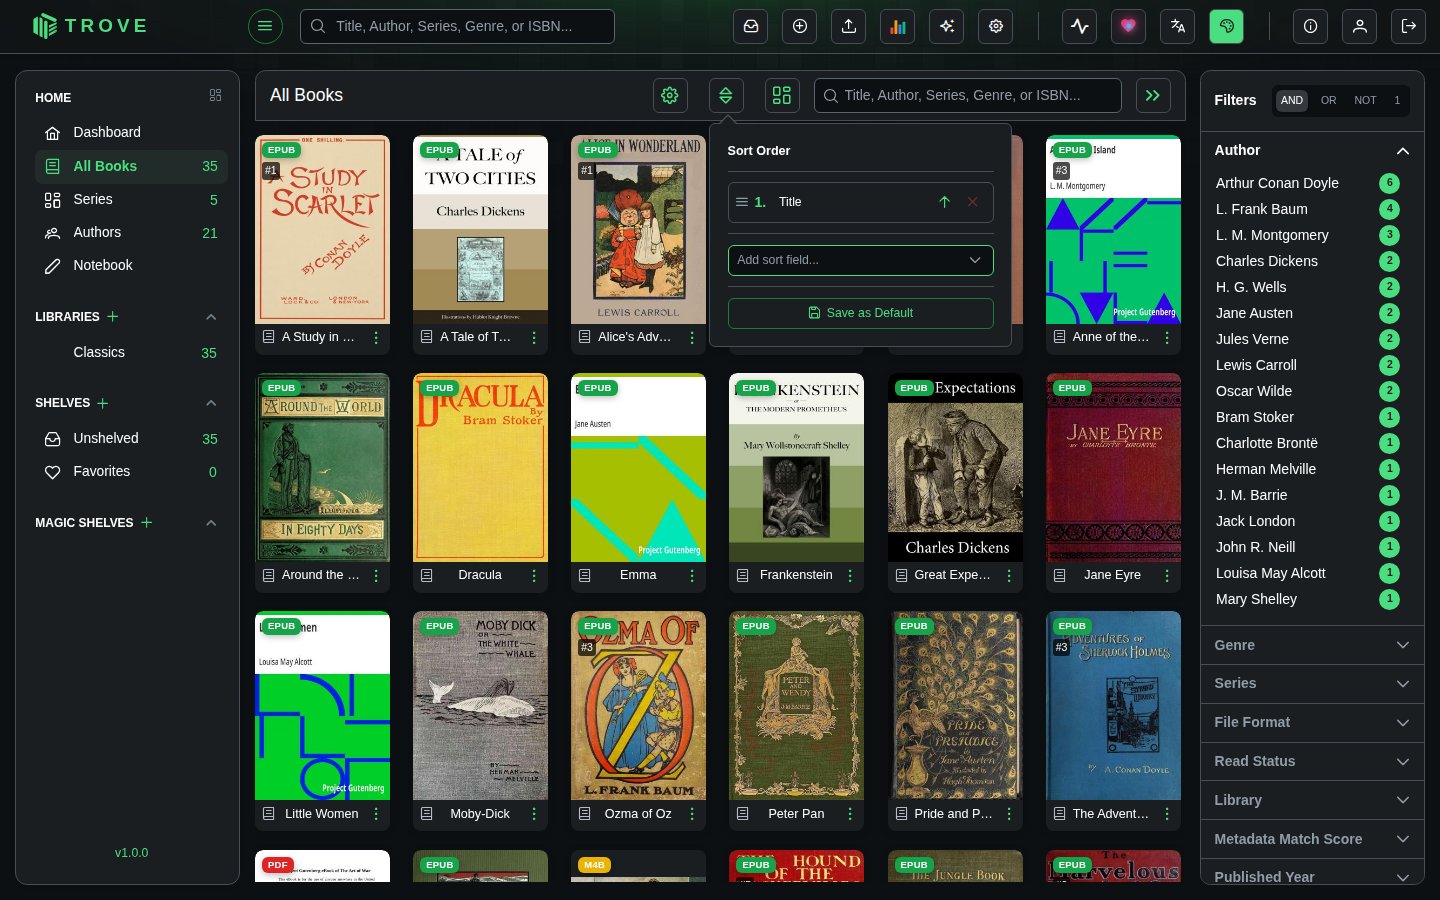Open options menu for Moby-Dick
This screenshot has width=1440, height=900.
point(534,814)
